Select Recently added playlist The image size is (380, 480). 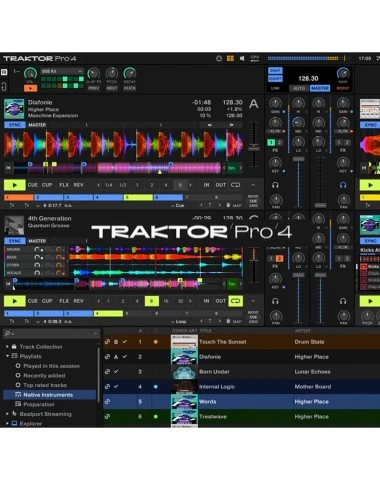point(44,375)
